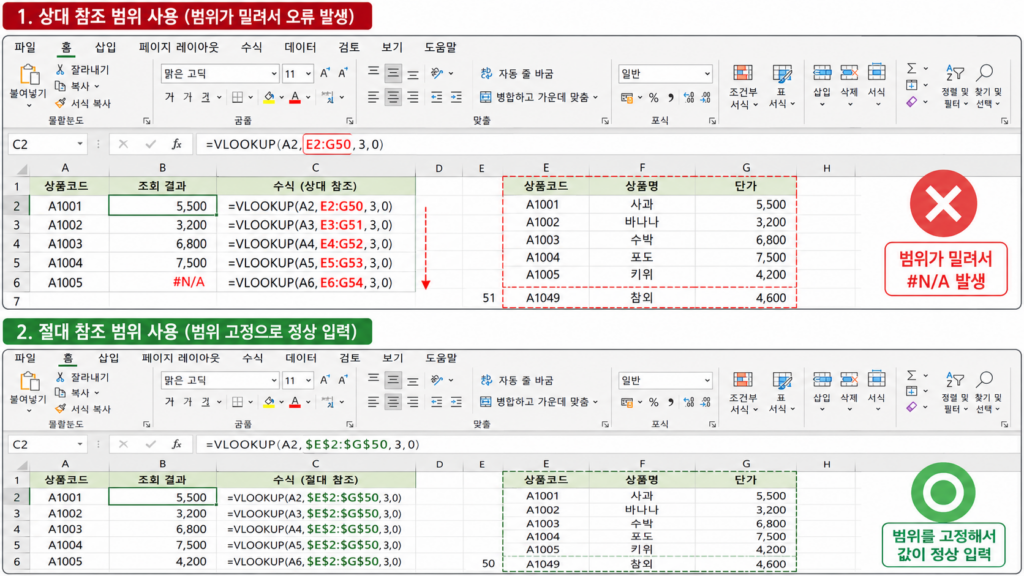The height and width of the screenshot is (576, 1024).
Task: Click 정렬 및 필터 in example 1 ribbon
Action: [955, 86]
